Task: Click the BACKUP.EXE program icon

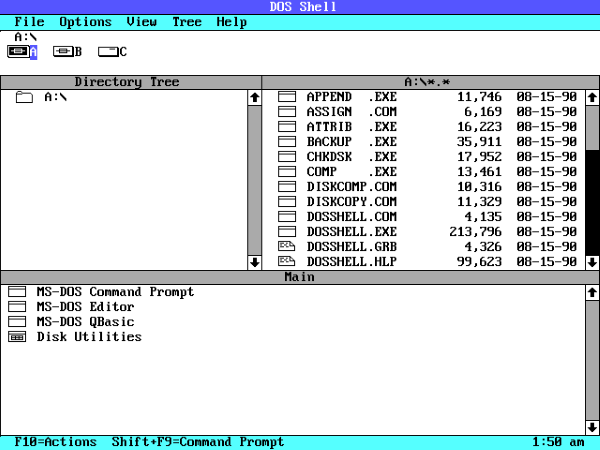Action: pos(287,142)
